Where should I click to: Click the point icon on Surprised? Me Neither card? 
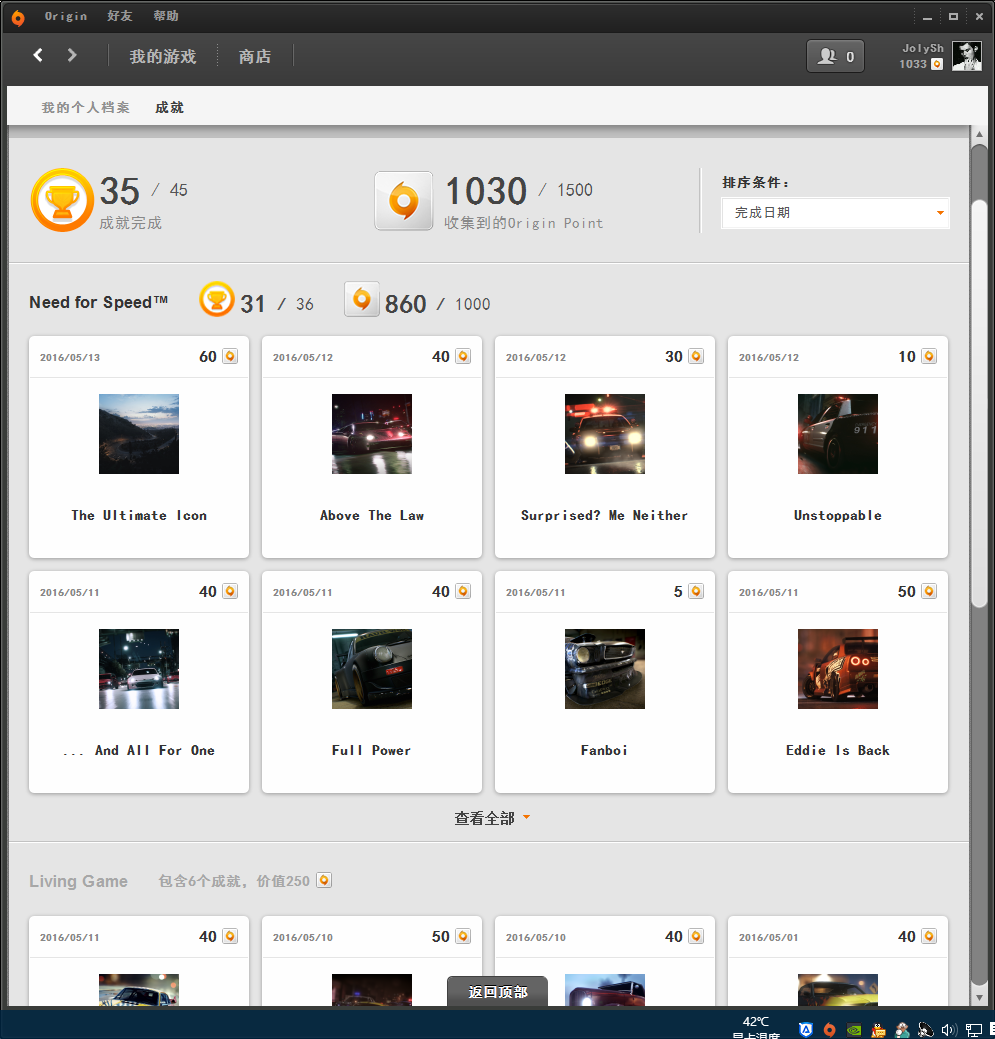pos(696,356)
